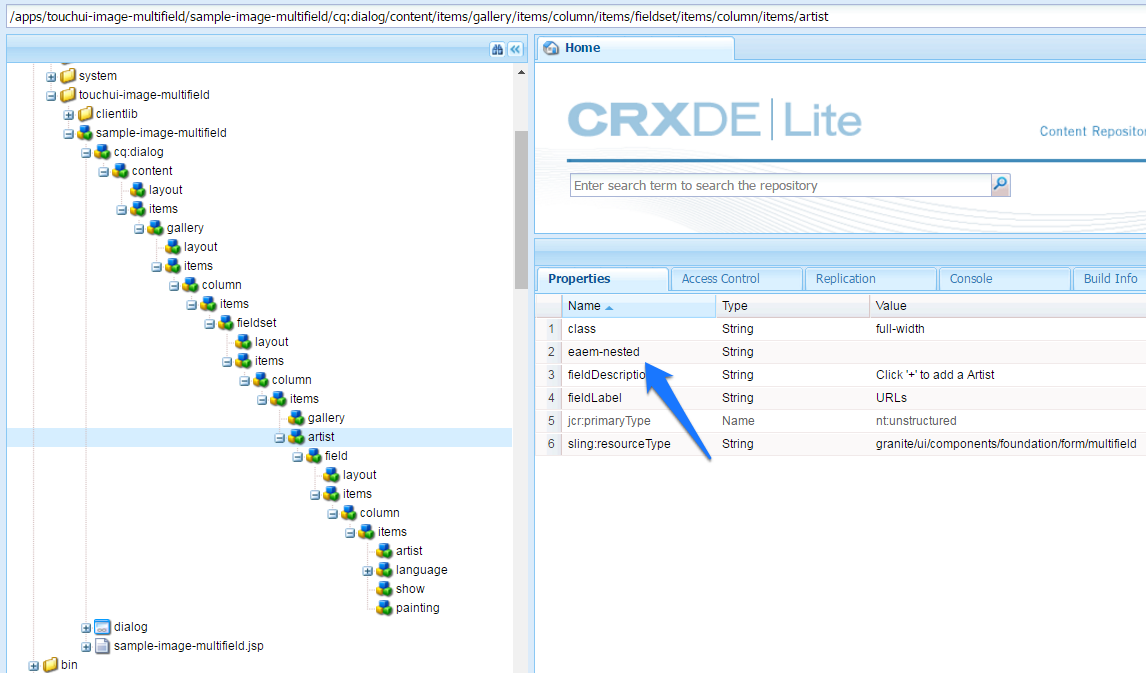1146x673 pixels.
Task: Click the touchui-image-multifield folder icon
Action: tap(69, 94)
